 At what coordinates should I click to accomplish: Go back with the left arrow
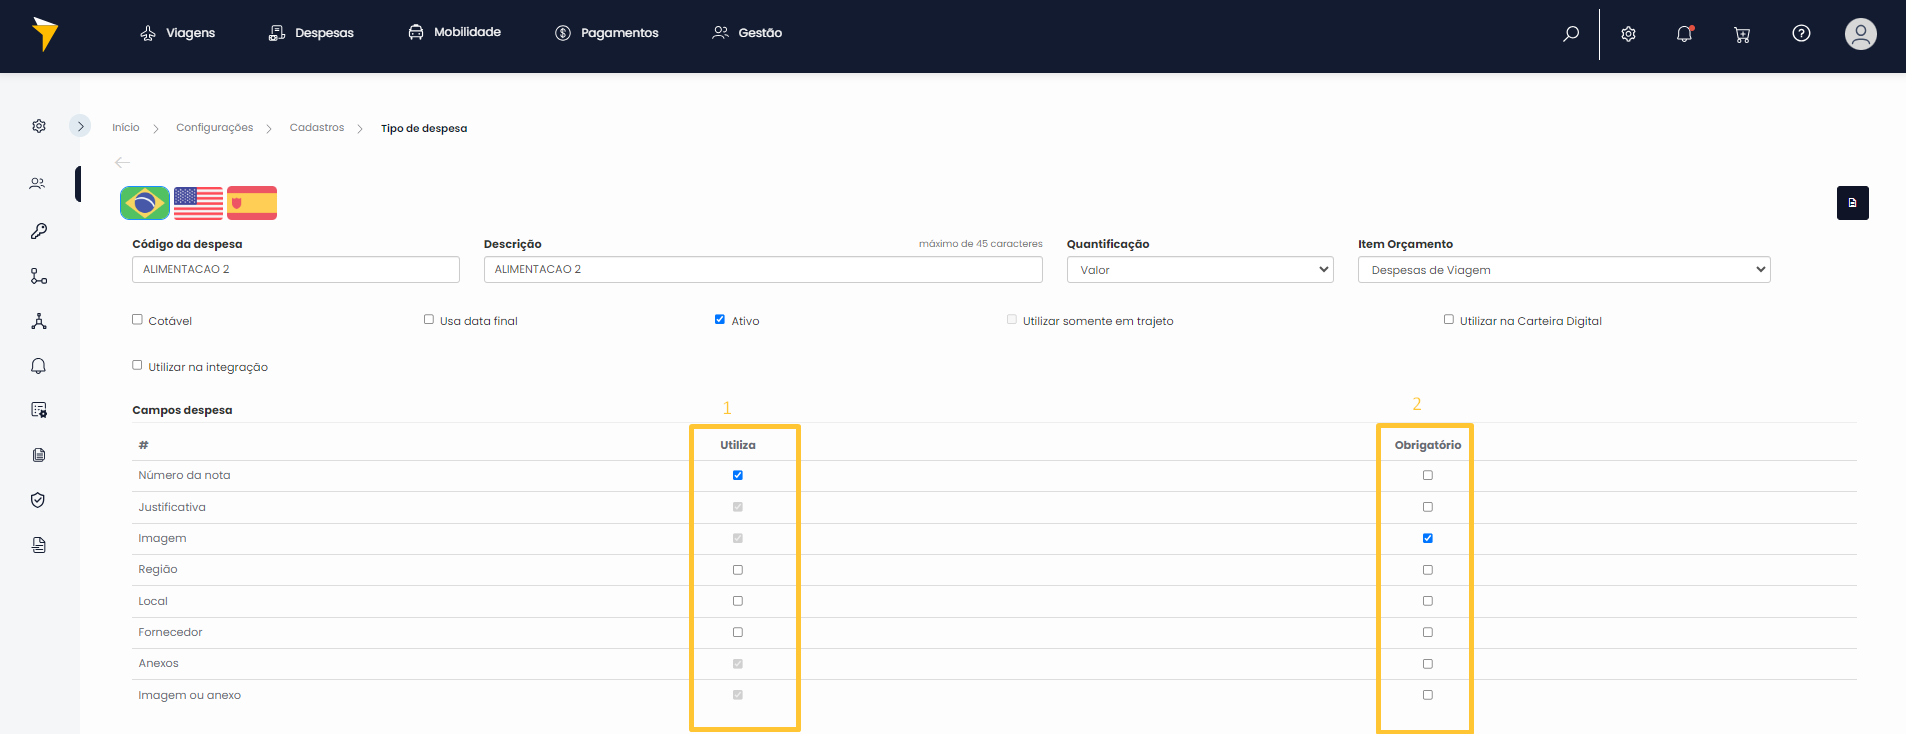tap(123, 162)
